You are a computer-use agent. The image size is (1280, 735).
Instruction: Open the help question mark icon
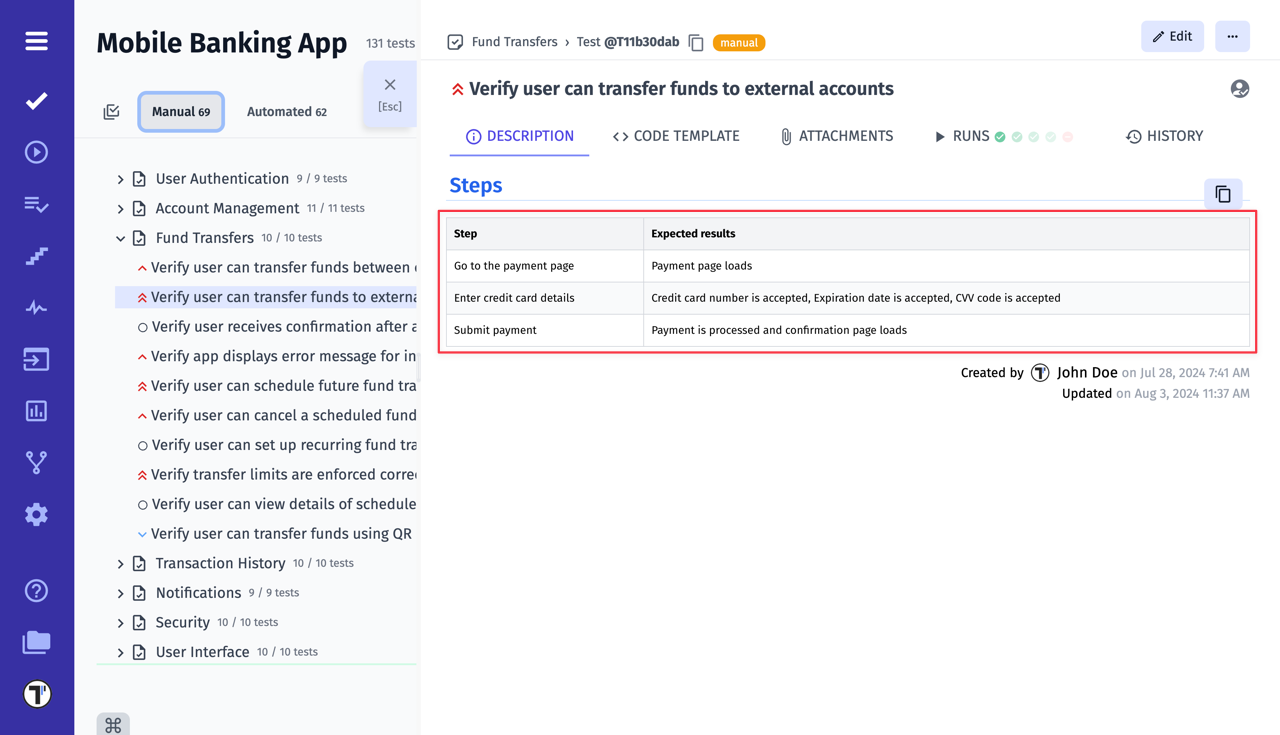point(36,590)
